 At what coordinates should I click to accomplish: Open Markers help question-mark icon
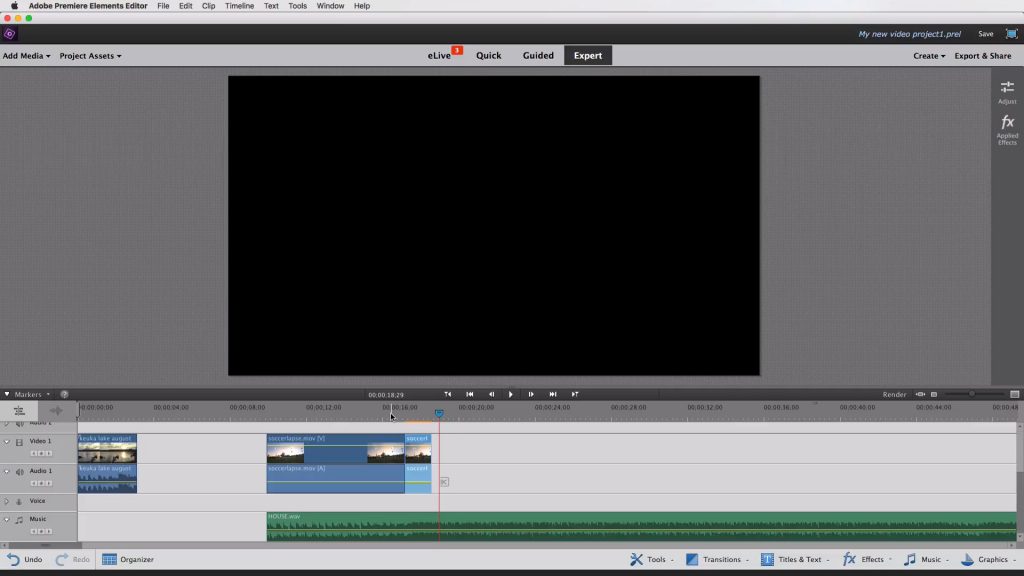point(64,394)
